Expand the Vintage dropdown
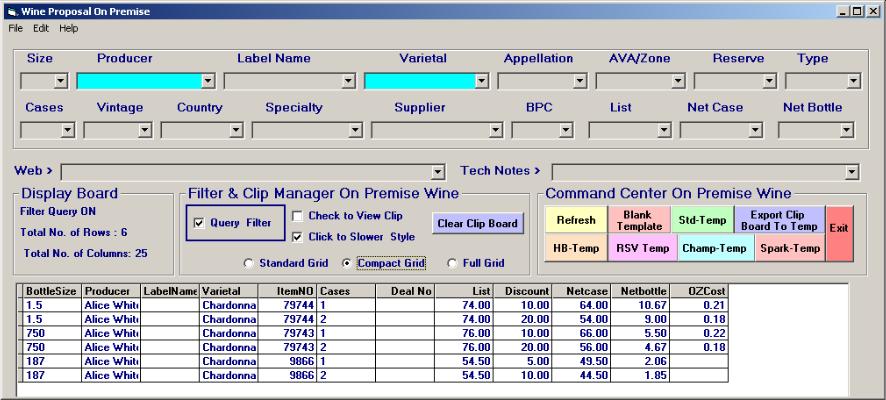Viewport: 886px width, 400px height. pyautogui.click(x=145, y=131)
